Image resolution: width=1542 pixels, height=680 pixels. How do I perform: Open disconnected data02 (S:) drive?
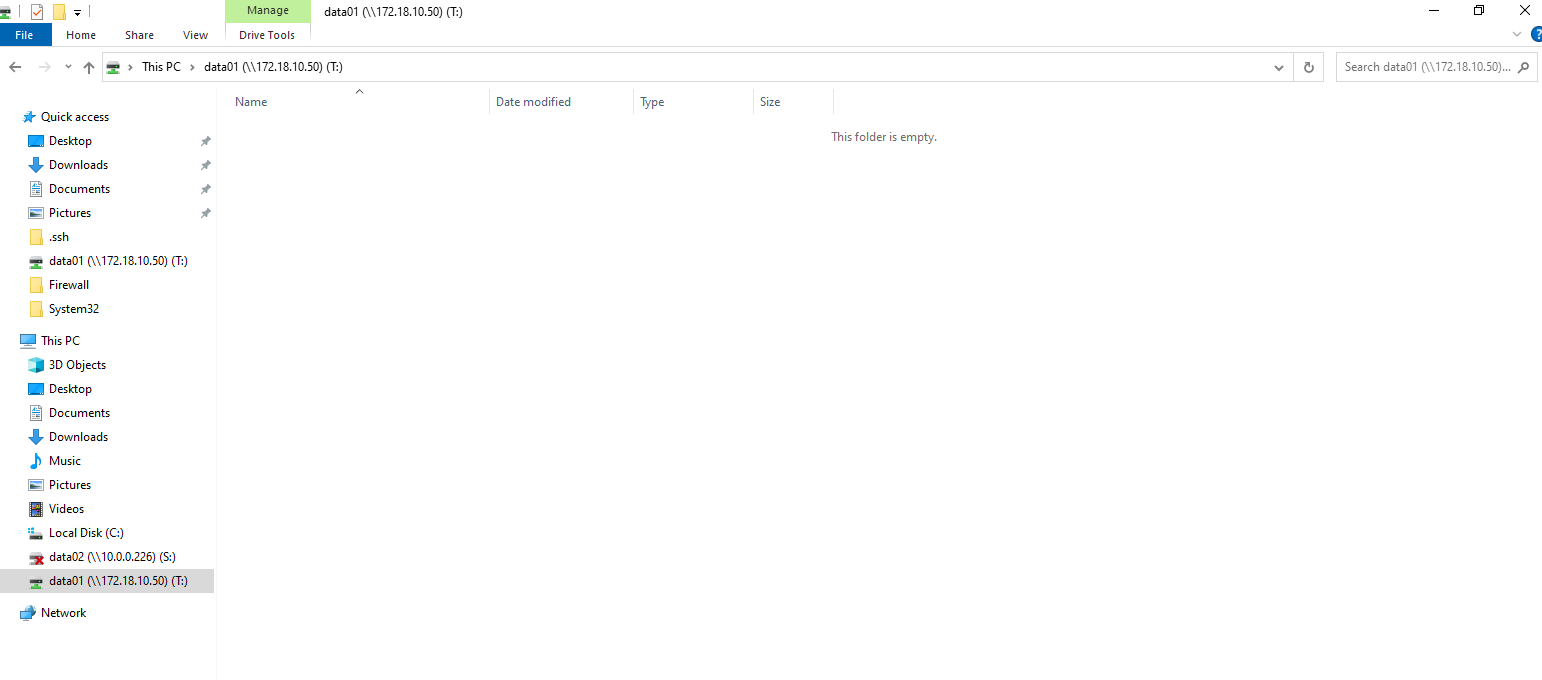click(x=112, y=557)
